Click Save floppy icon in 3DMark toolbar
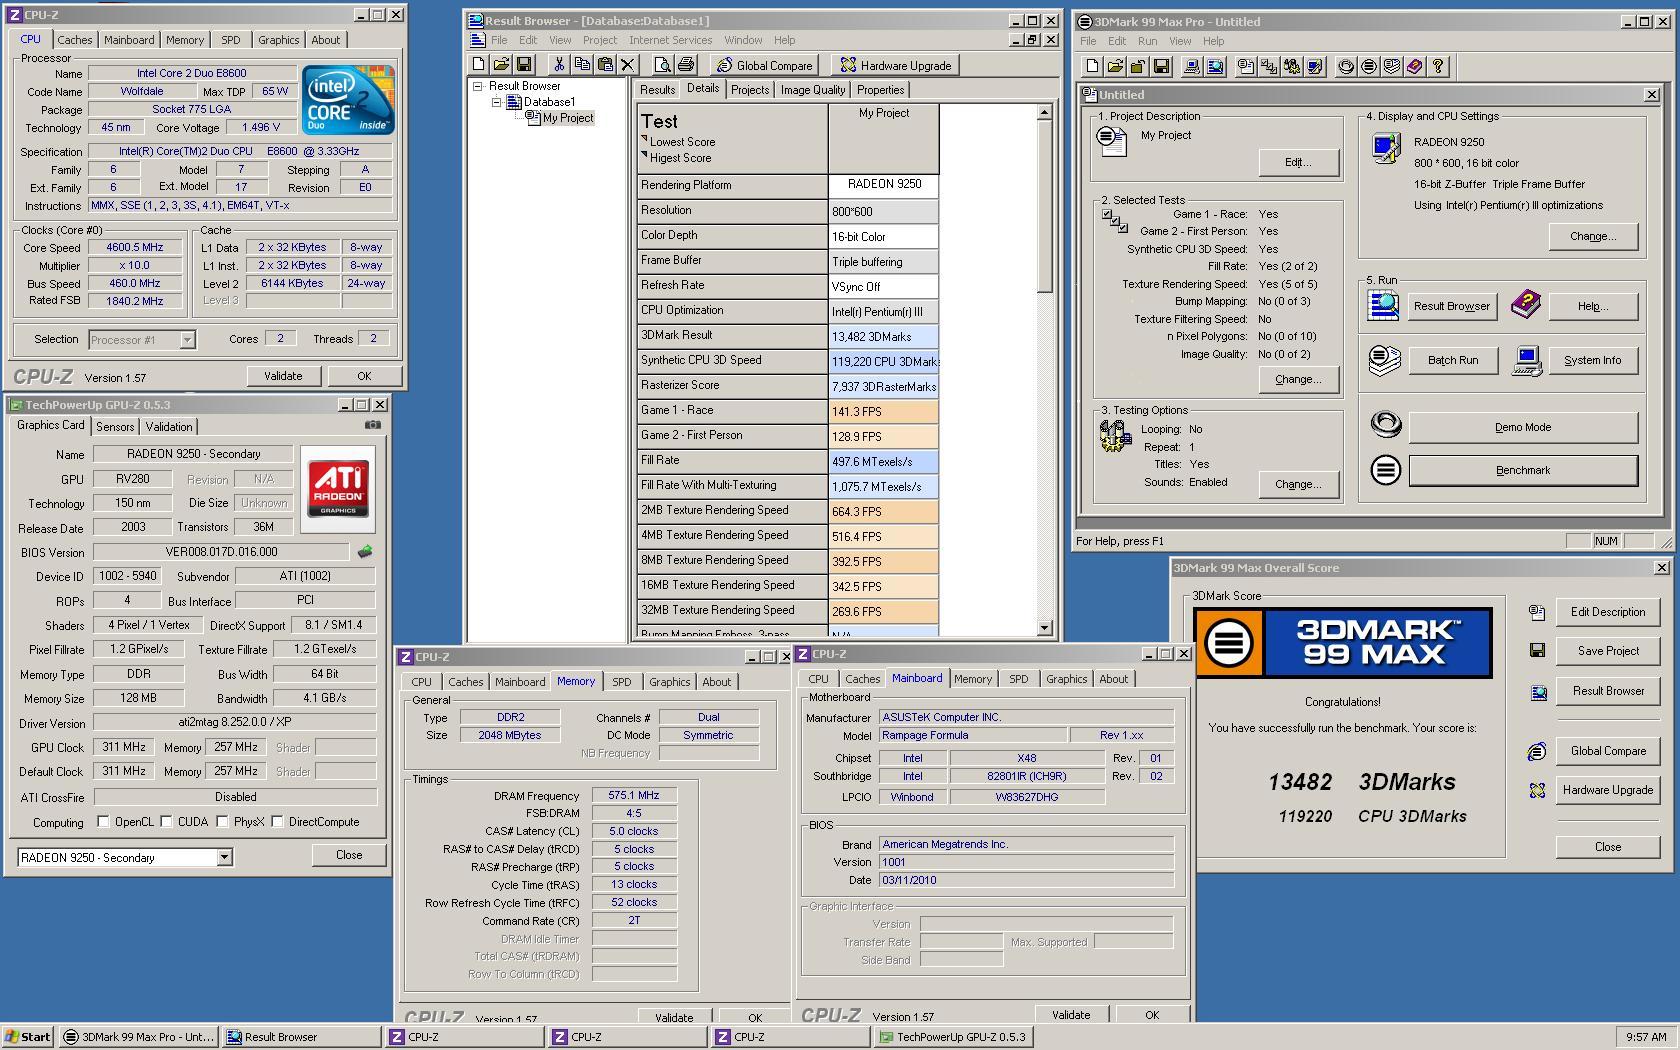1680x1050 pixels. point(1161,66)
